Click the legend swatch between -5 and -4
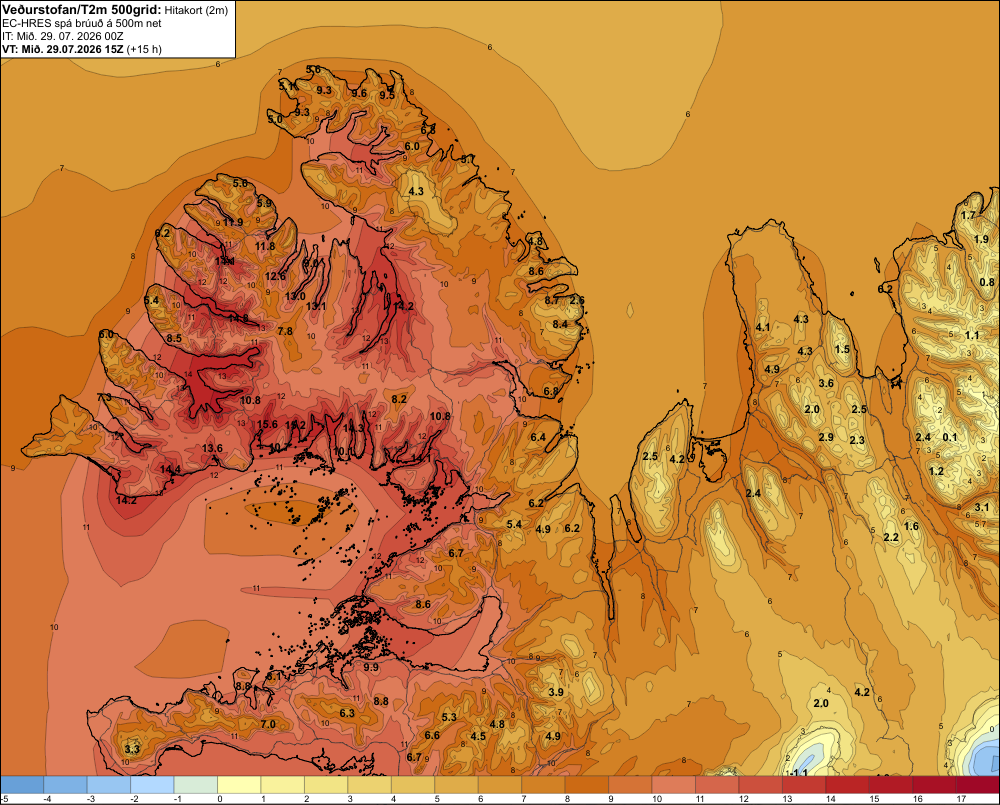Screen dimensions: 1000x805 click(22, 785)
